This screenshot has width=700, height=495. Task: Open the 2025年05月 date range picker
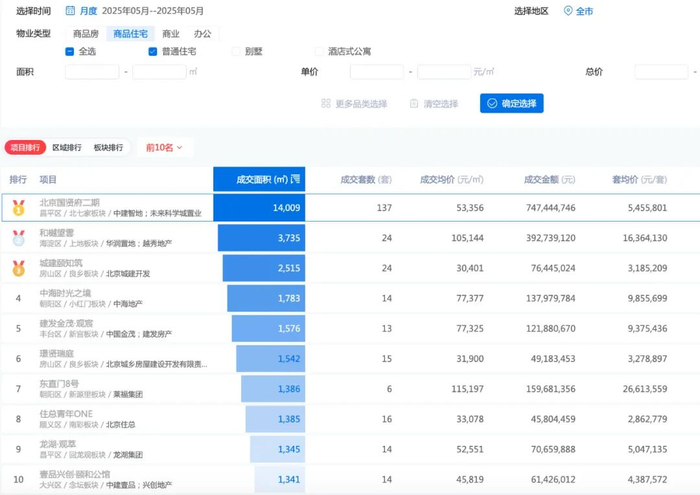(153, 11)
